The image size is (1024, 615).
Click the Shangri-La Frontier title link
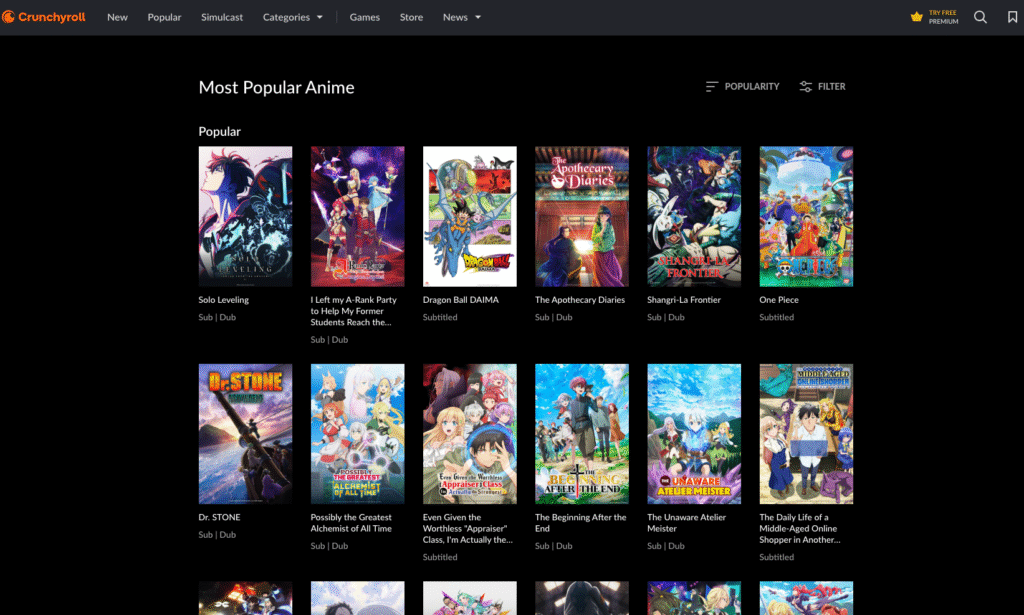click(x=684, y=300)
